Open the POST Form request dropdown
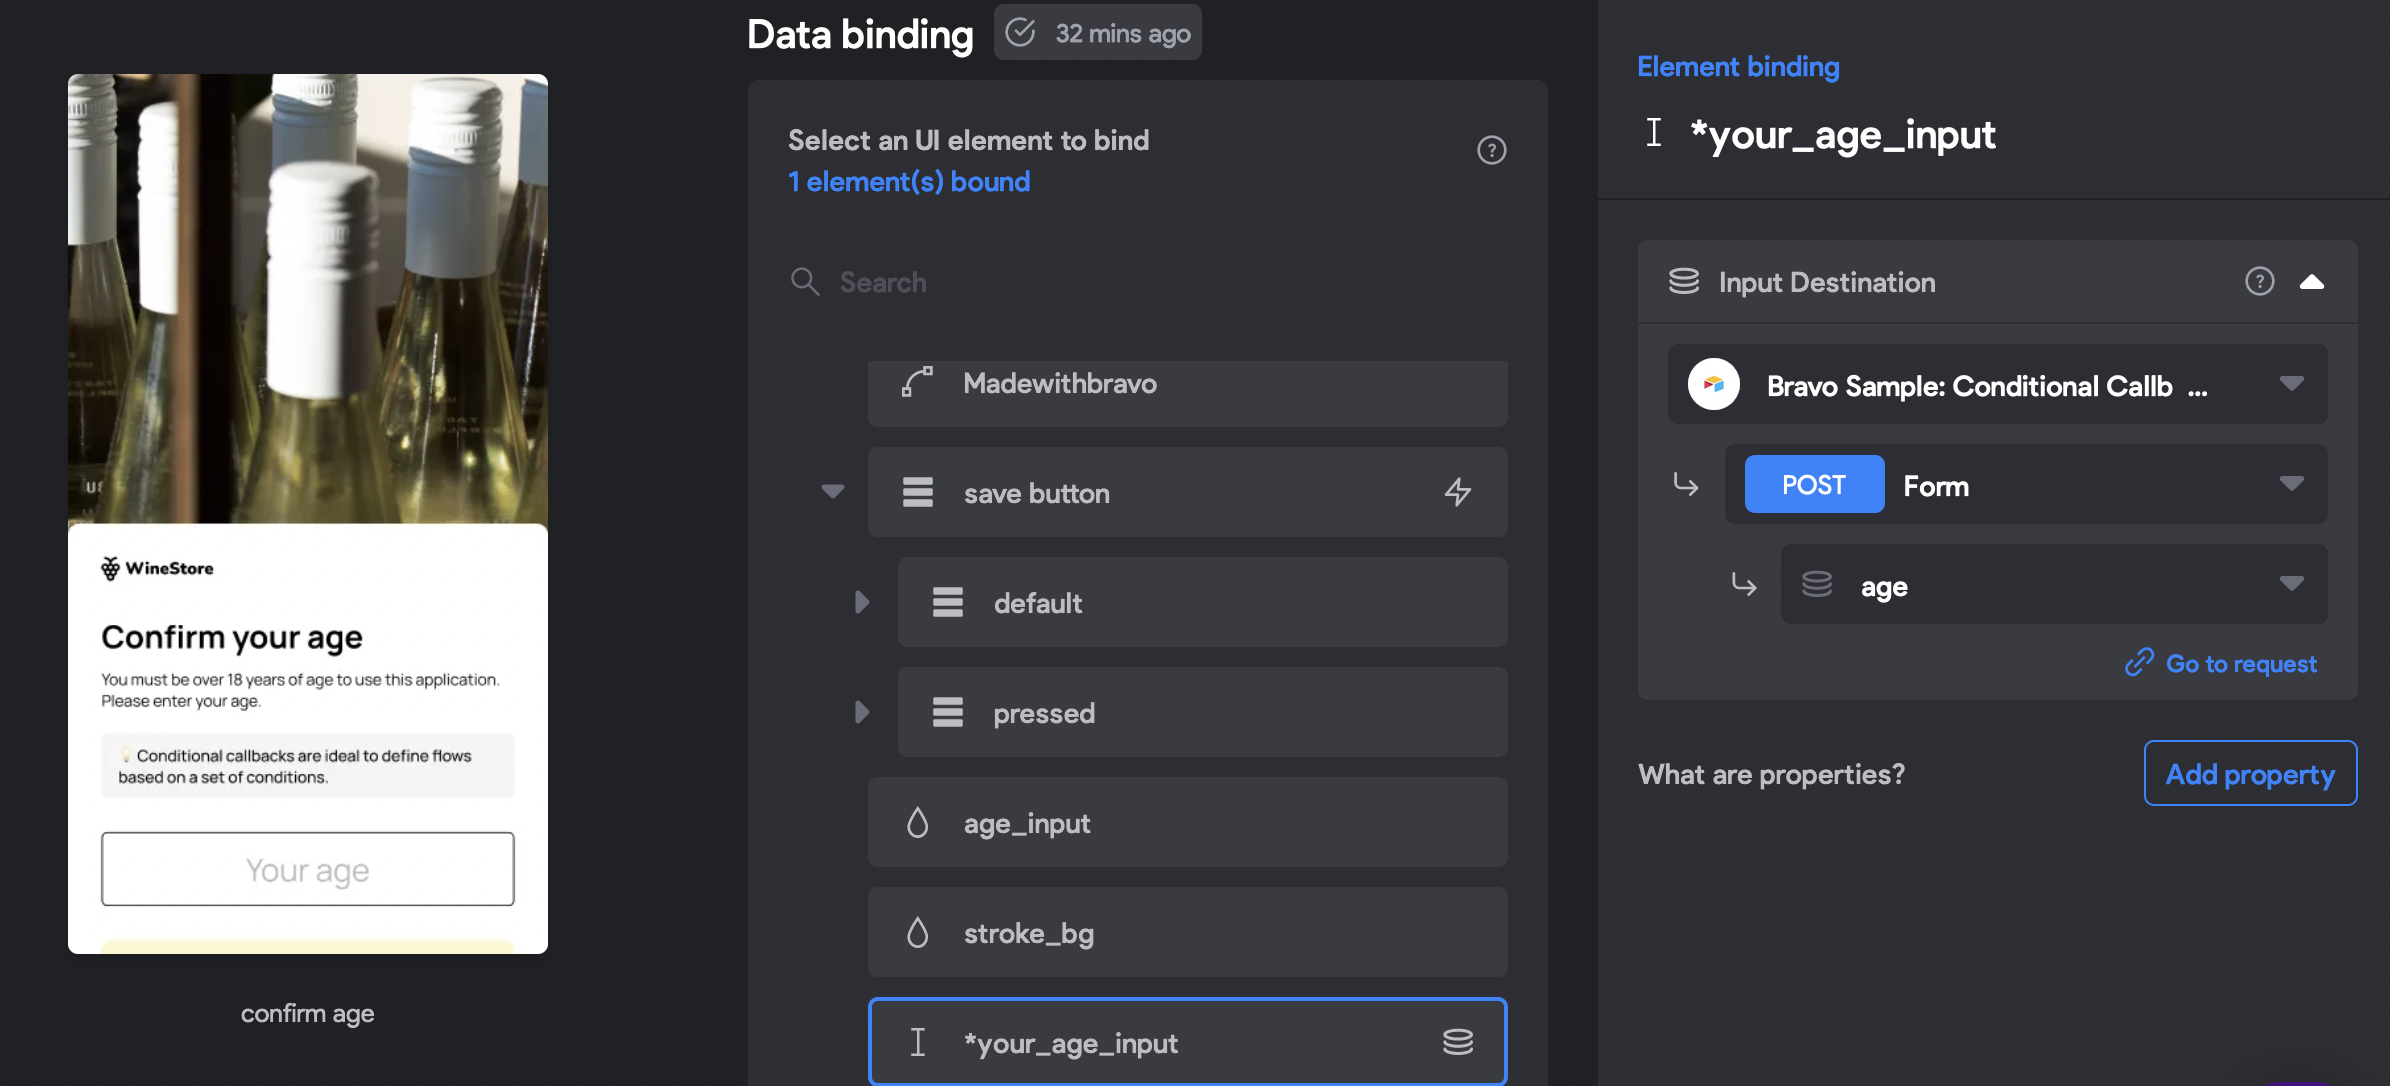The width and height of the screenshot is (2390, 1086). 2291,484
